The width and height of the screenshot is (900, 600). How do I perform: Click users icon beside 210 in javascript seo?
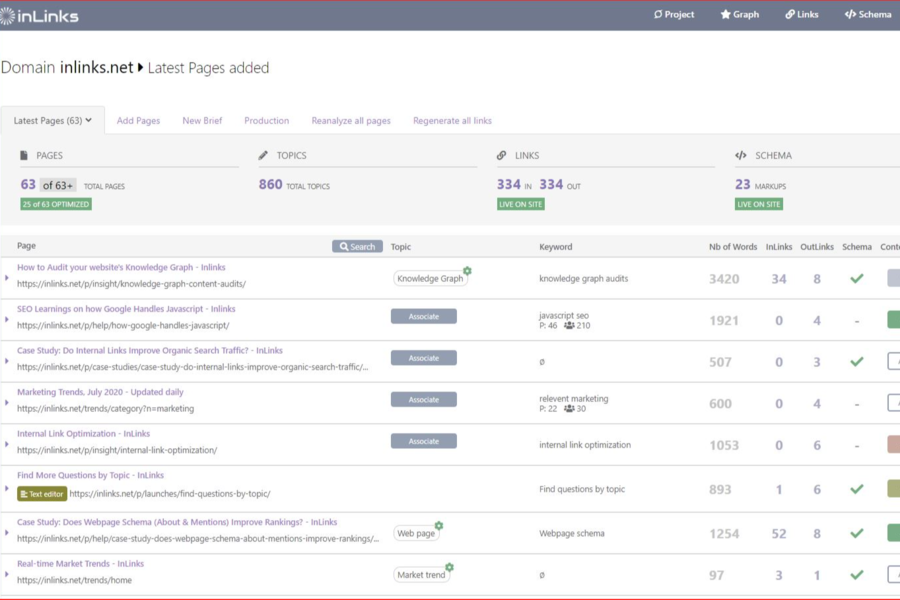click(569, 326)
